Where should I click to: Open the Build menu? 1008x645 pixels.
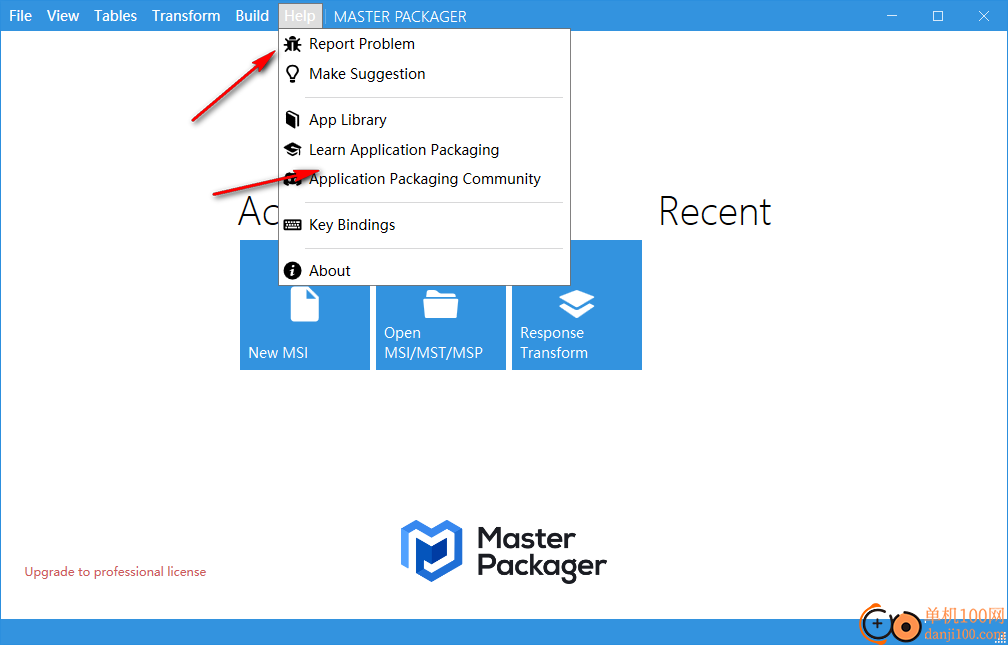[x=252, y=16]
